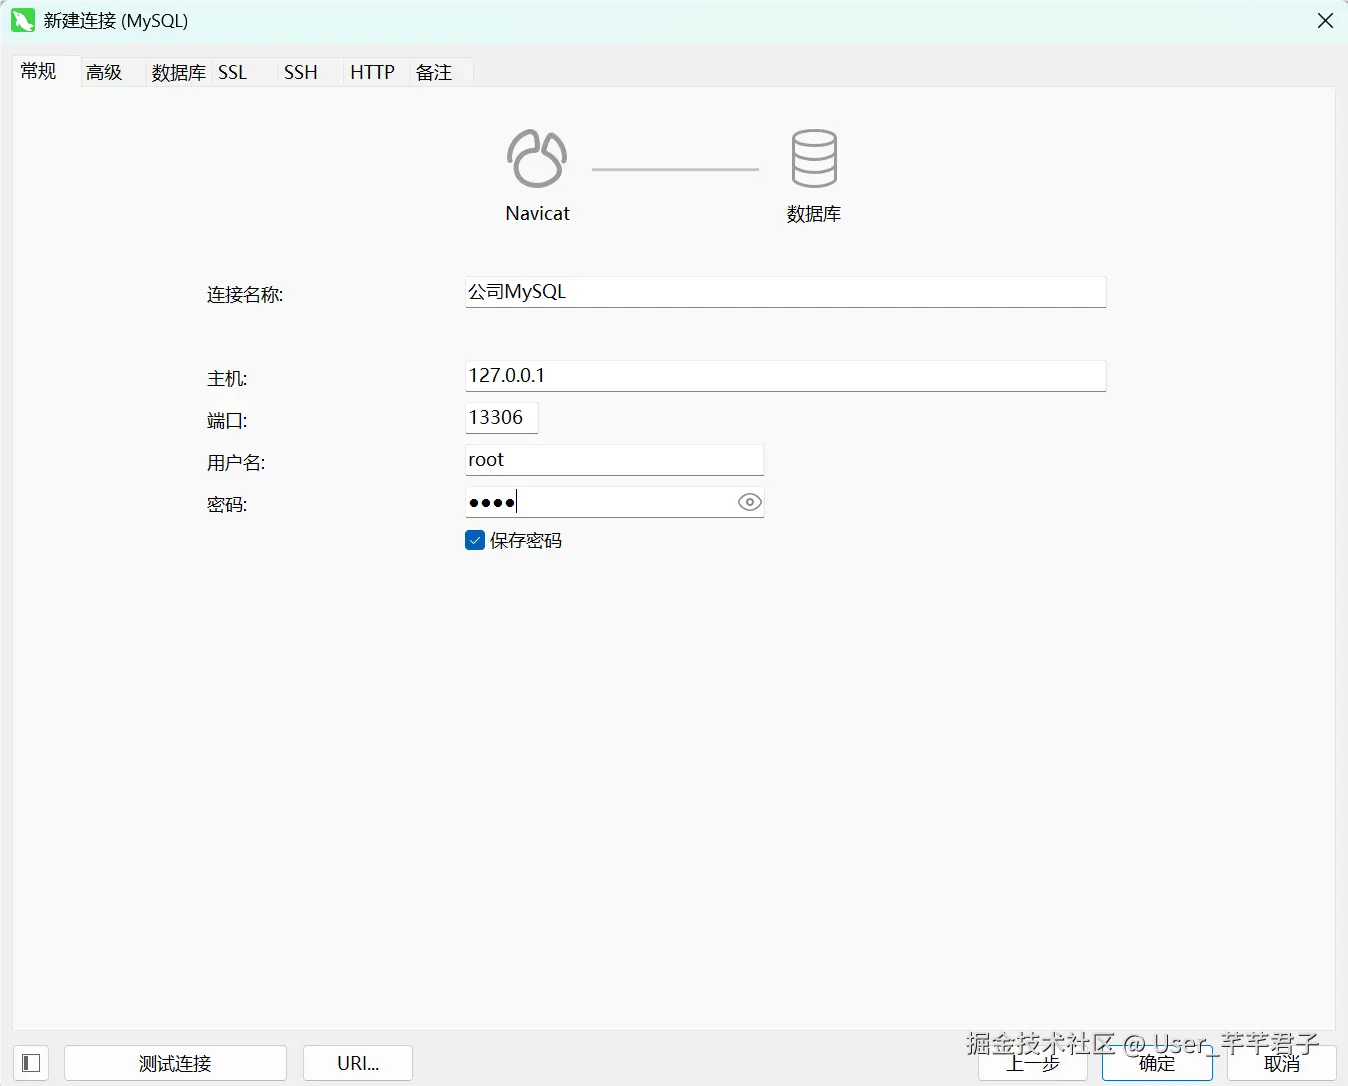The width and height of the screenshot is (1348, 1086).
Task: Click the 密码: label
Action: point(227,505)
